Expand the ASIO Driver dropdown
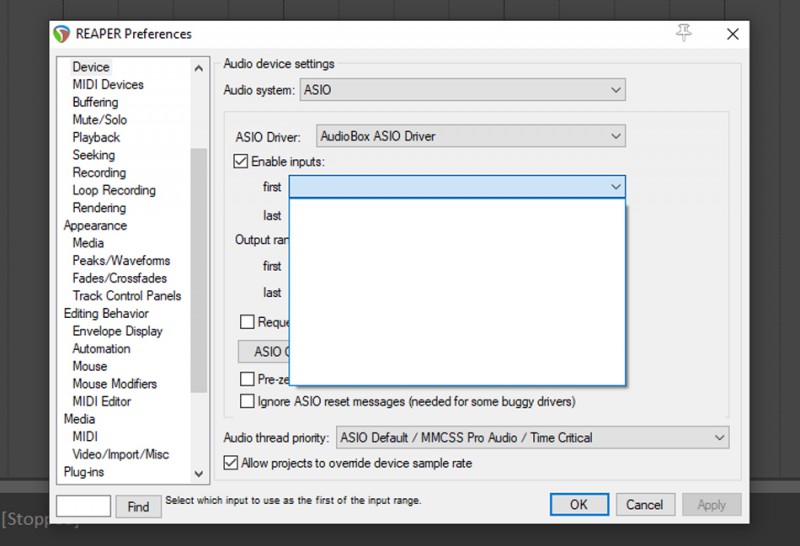Screen dimensions: 800x546 (470, 136)
